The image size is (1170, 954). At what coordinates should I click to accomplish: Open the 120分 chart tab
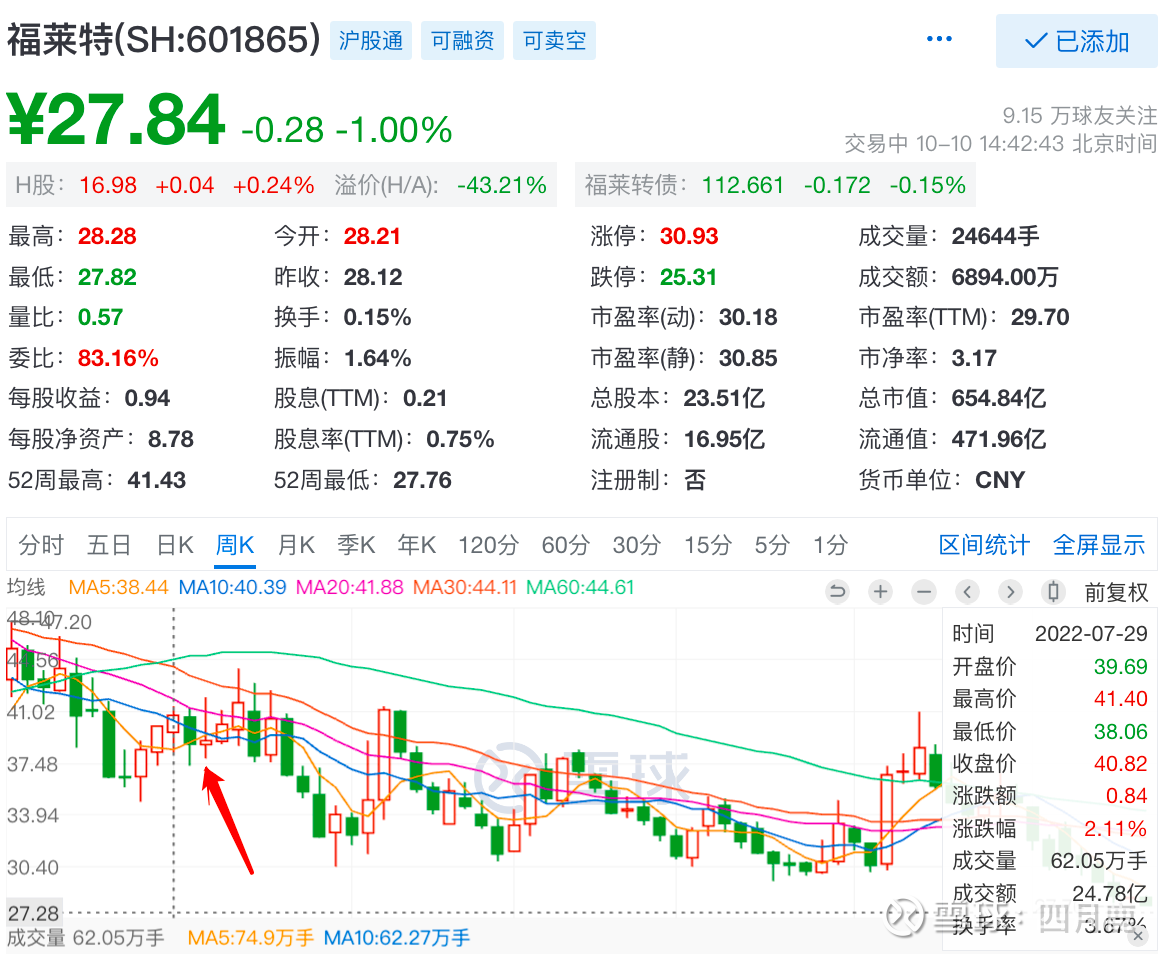[x=488, y=545]
